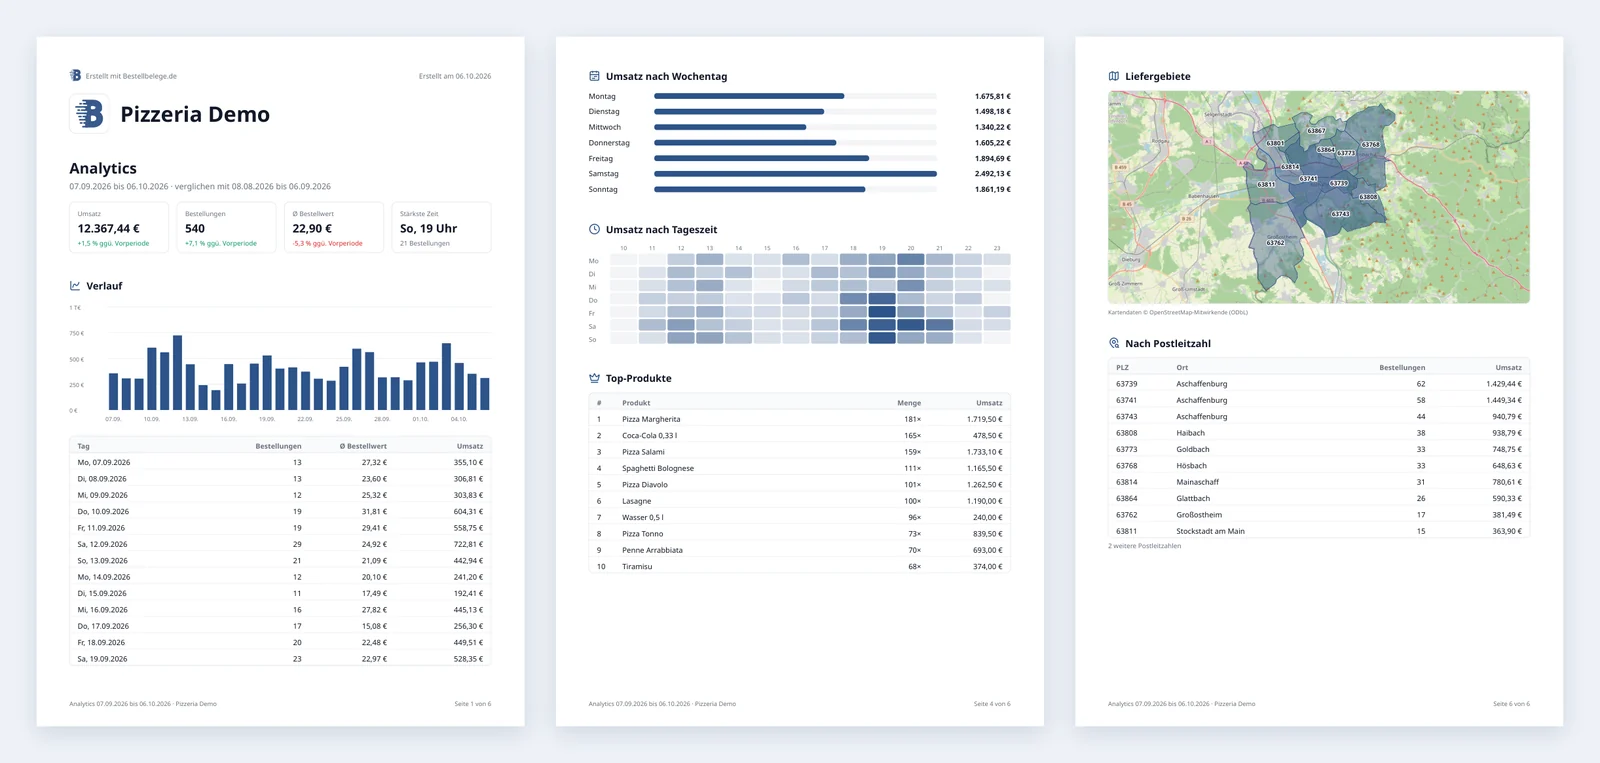
Task: Select the 'Spaghetti Bolognese' product row
Action: pyautogui.click(x=799, y=468)
